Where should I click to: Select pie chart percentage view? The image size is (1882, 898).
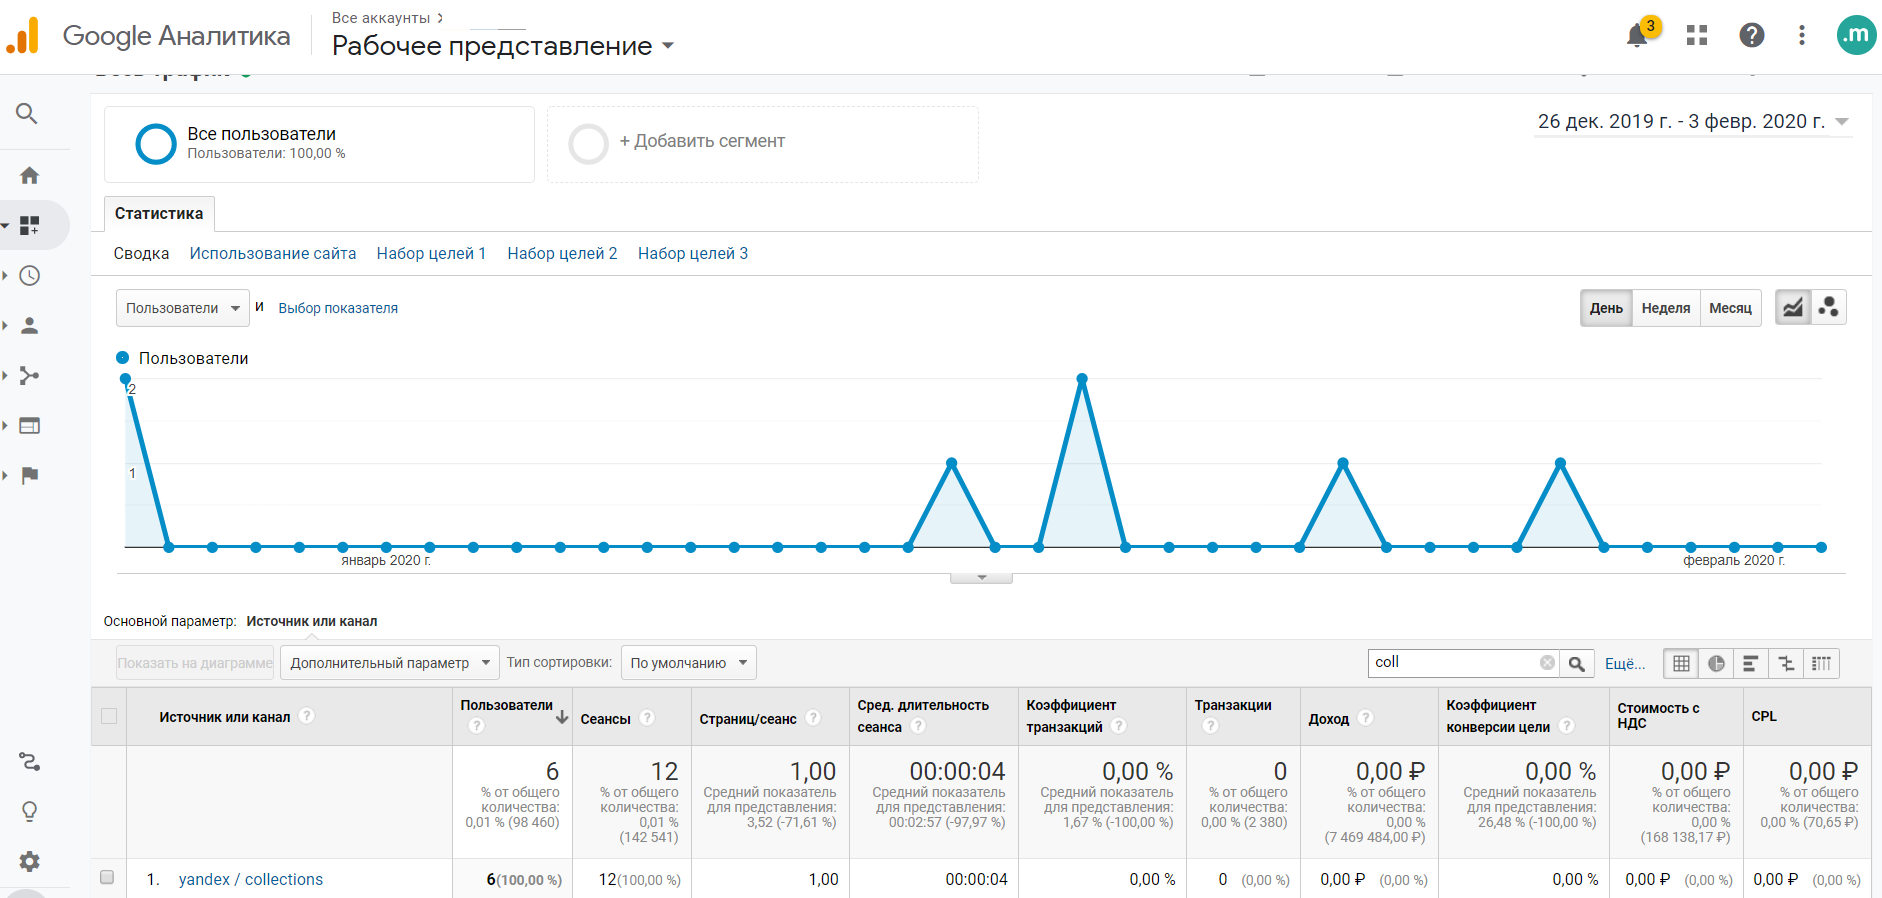tap(1716, 663)
